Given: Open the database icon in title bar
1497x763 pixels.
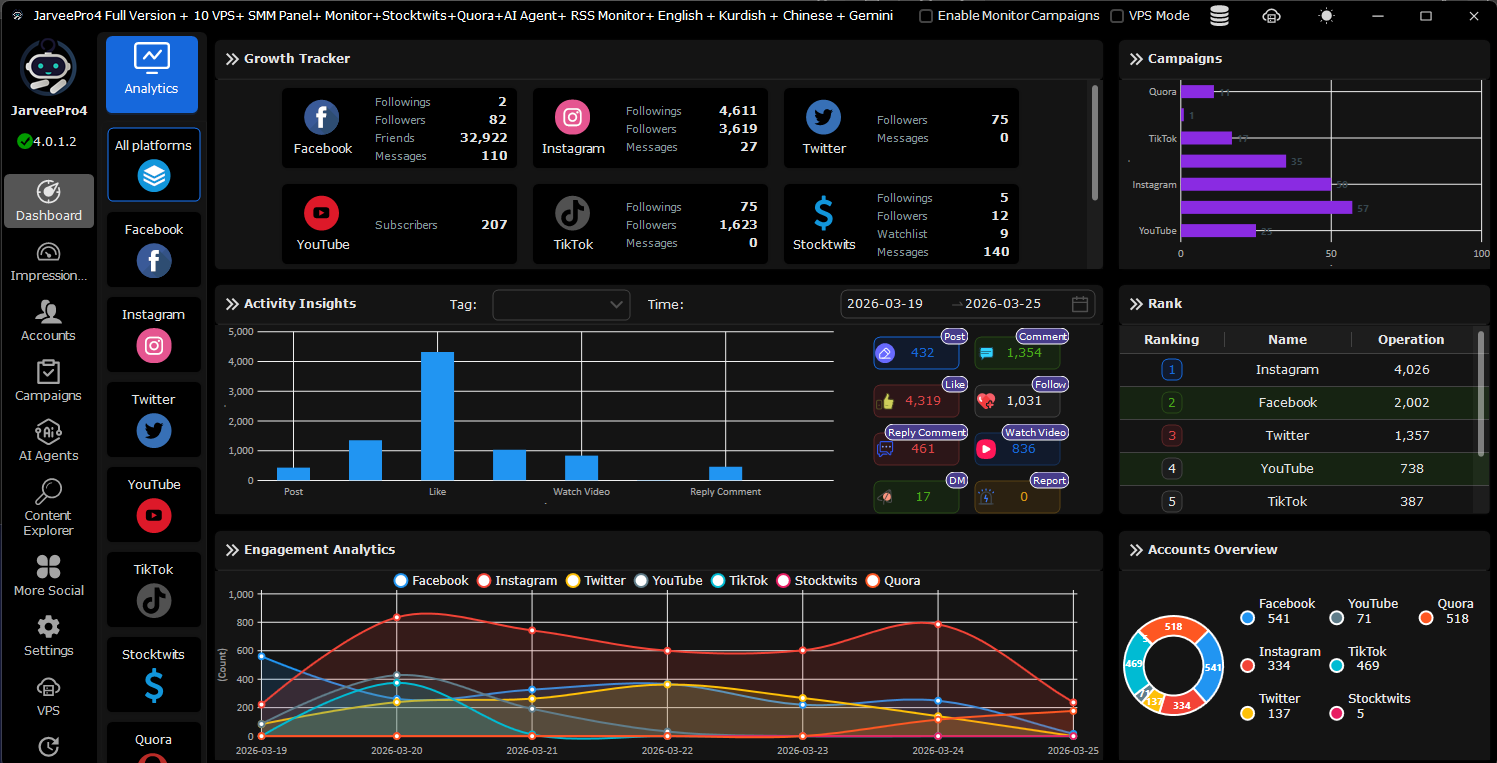Looking at the screenshot, I should point(1219,16).
